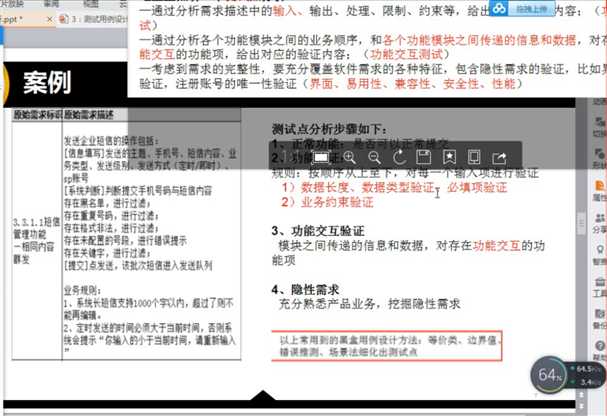Switch to the second document tab
Viewport: 607px width, 416px height.
[93, 19]
